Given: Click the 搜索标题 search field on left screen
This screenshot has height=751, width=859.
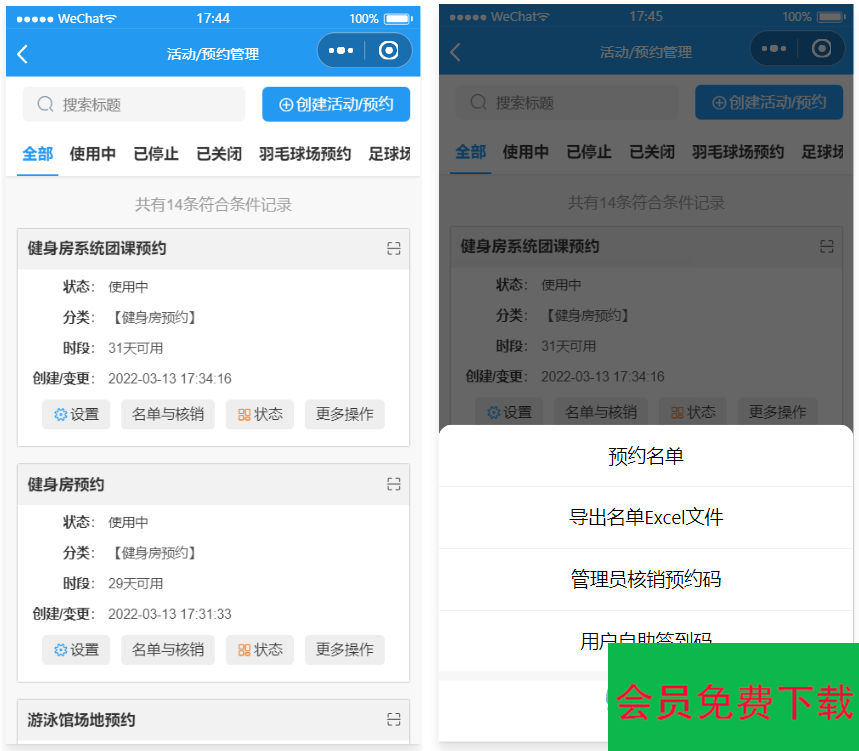Looking at the screenshot, I should (x=133, y=104).
